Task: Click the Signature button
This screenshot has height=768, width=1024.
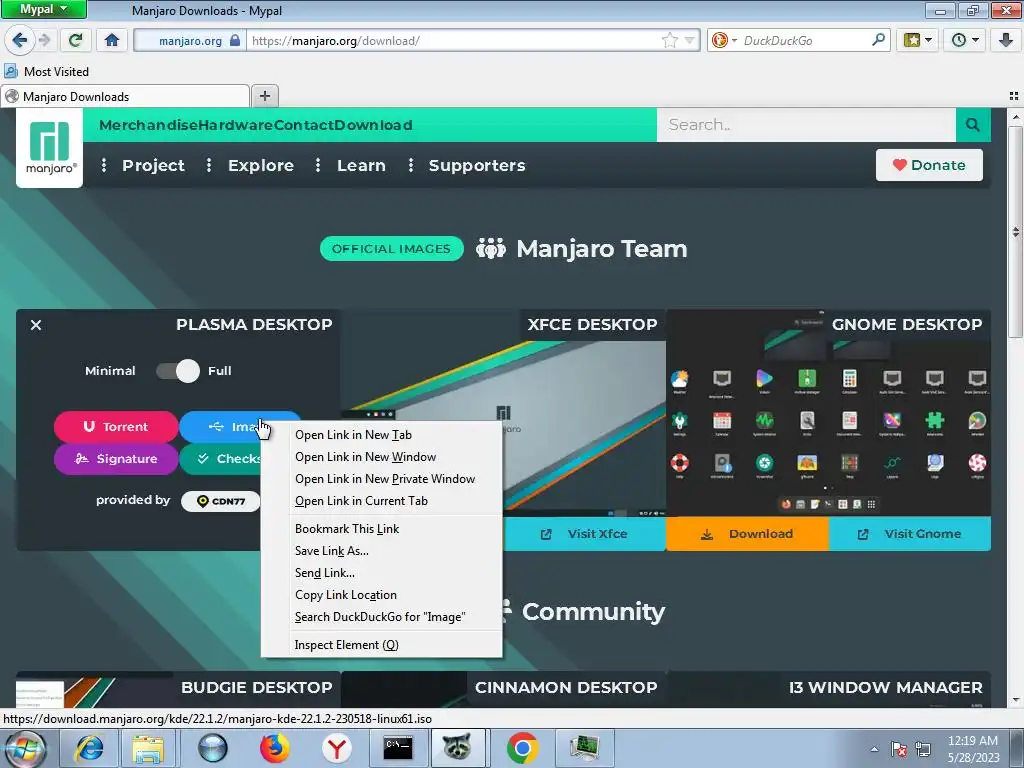Action: [116, 459]
